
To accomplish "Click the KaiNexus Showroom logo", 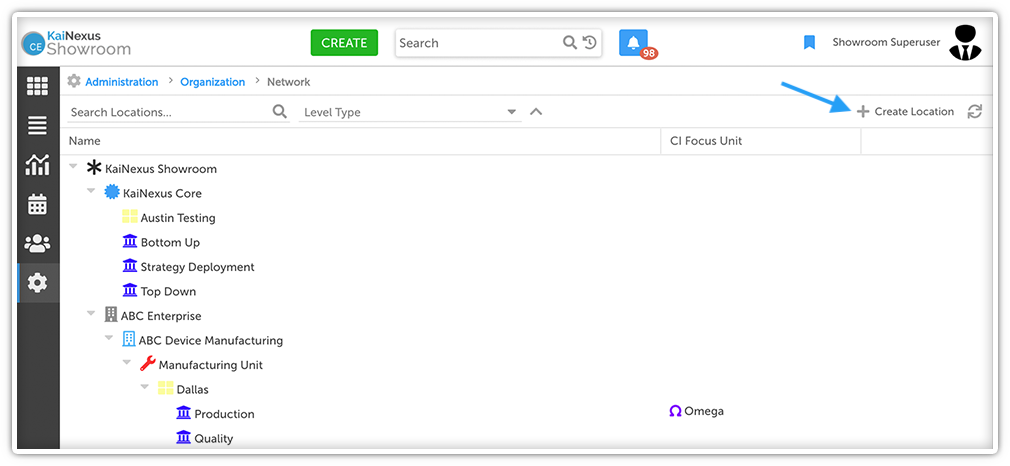I will click(x=75, y=43).
